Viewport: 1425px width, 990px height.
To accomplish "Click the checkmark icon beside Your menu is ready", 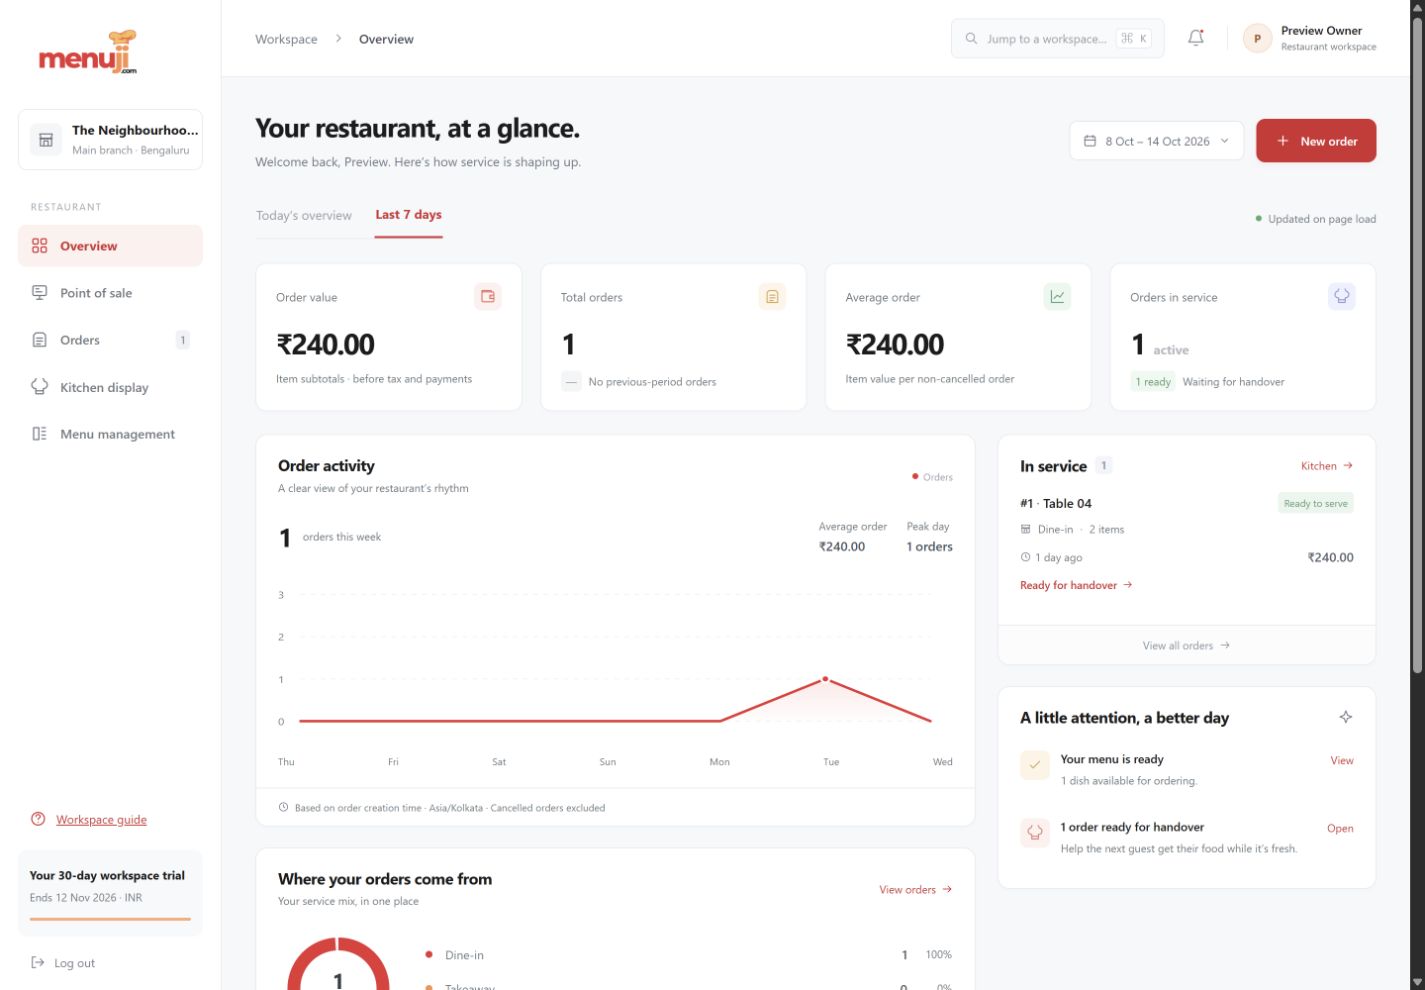I will click(x=1035, y=765).
